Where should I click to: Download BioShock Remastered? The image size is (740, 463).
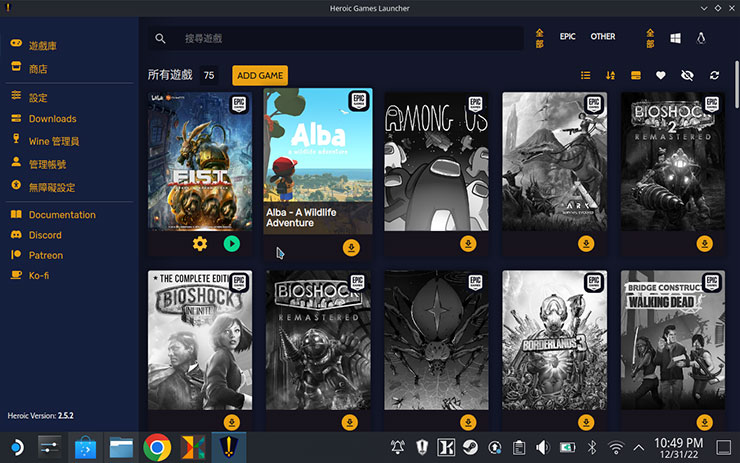click(x=350, y=422)
